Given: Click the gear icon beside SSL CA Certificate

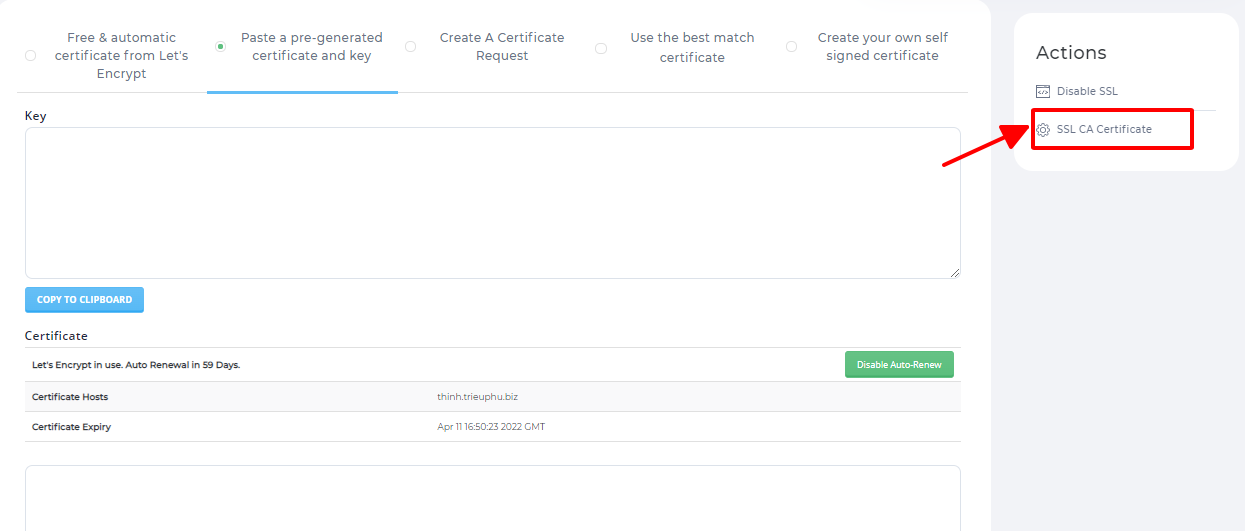Looking at the screenshot, I should 1043,130.
